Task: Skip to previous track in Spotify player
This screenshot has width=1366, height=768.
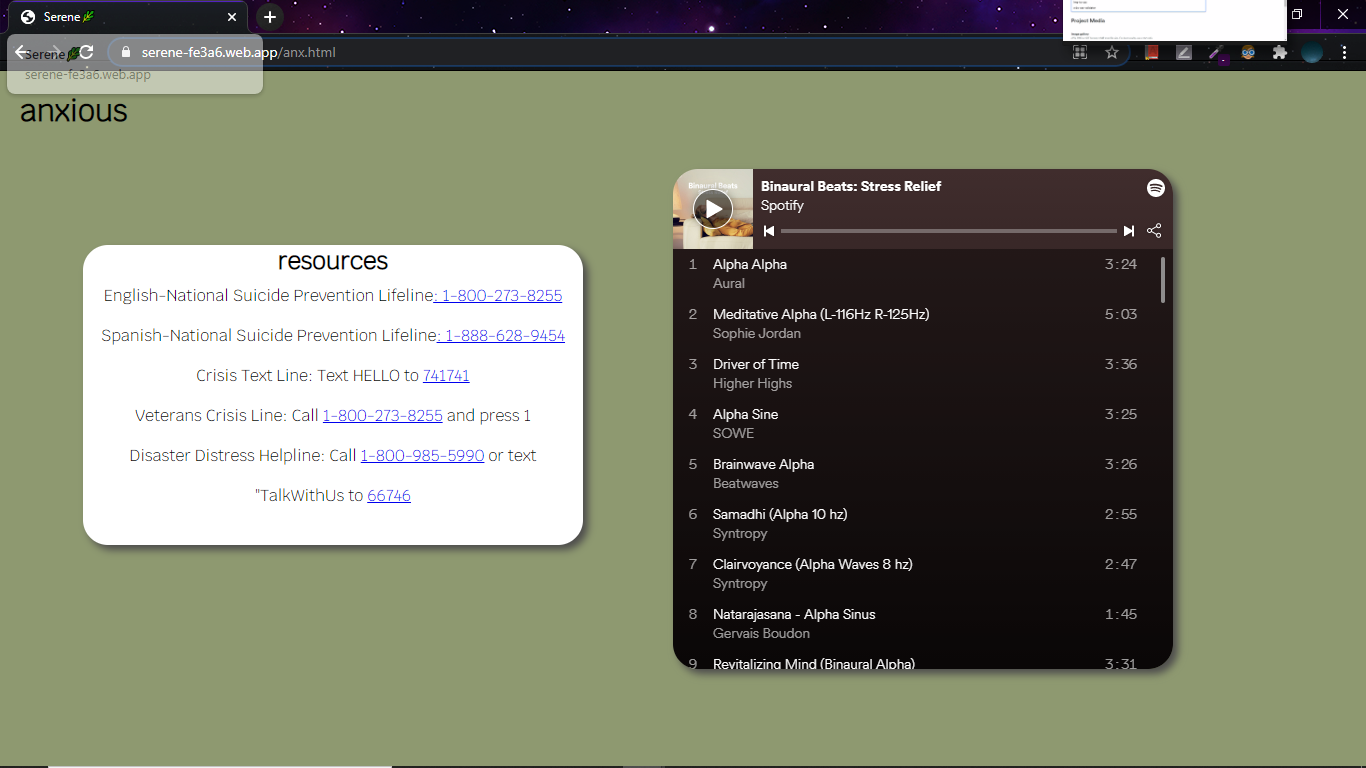Action: [x=769, y=231]
